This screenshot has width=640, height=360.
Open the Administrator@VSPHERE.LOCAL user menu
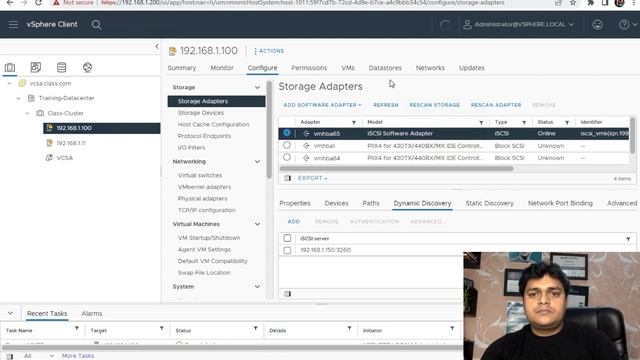pos(518,24)
